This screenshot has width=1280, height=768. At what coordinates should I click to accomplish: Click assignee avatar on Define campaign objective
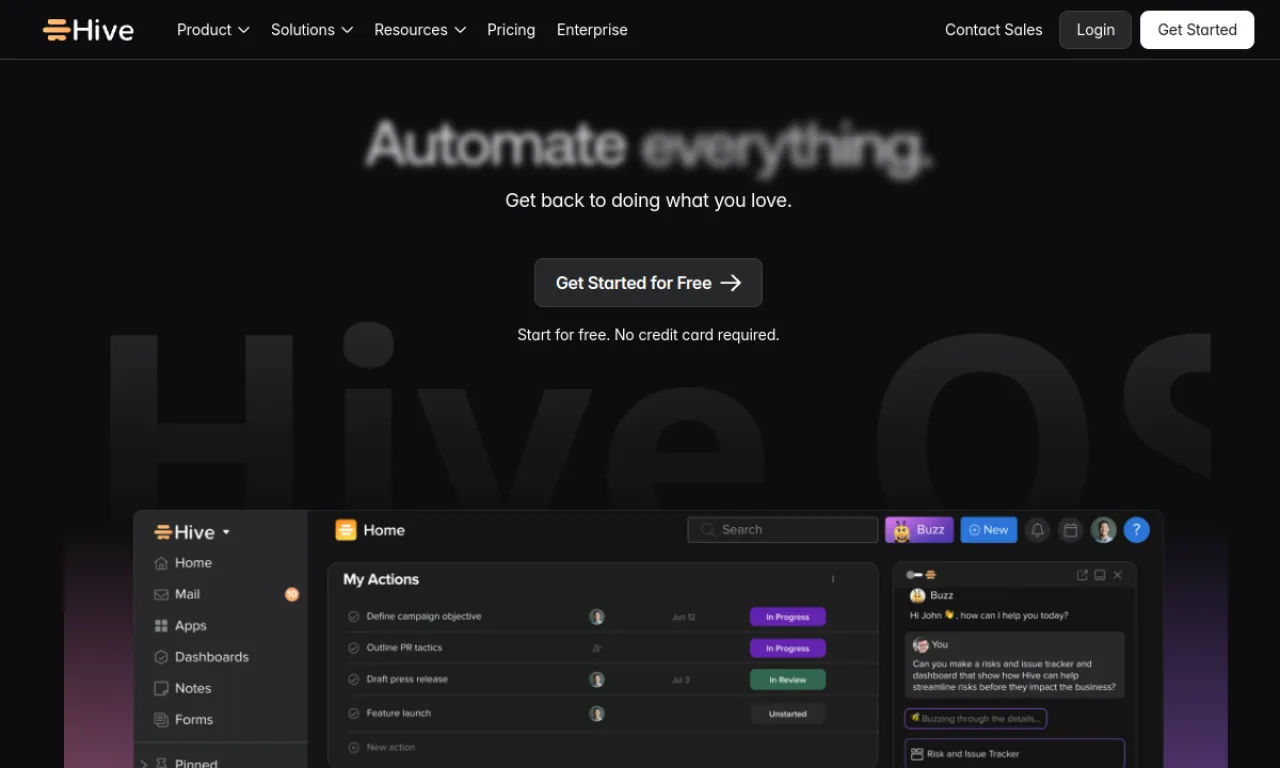click(x=597, y=617)
